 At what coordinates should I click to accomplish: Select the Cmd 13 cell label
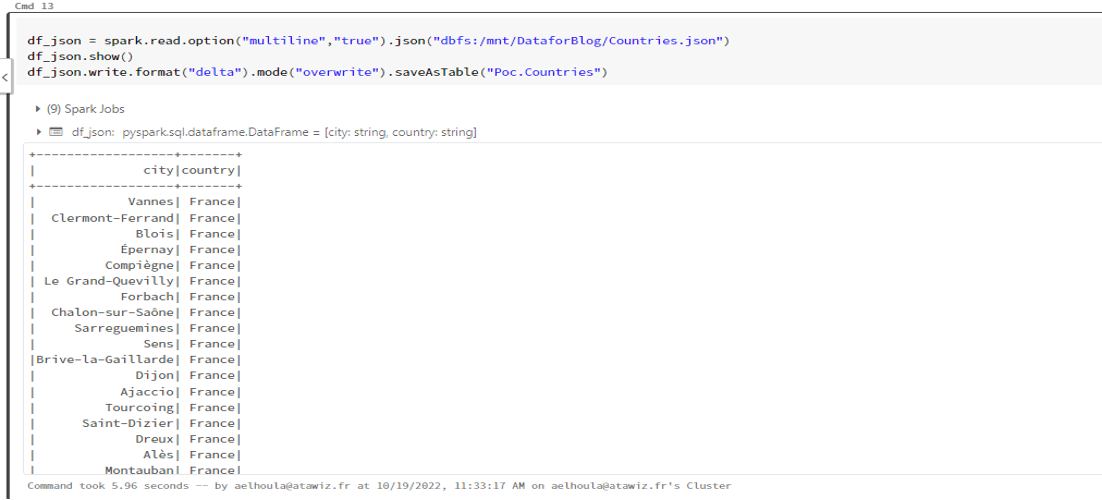click(x=34, y=6)
